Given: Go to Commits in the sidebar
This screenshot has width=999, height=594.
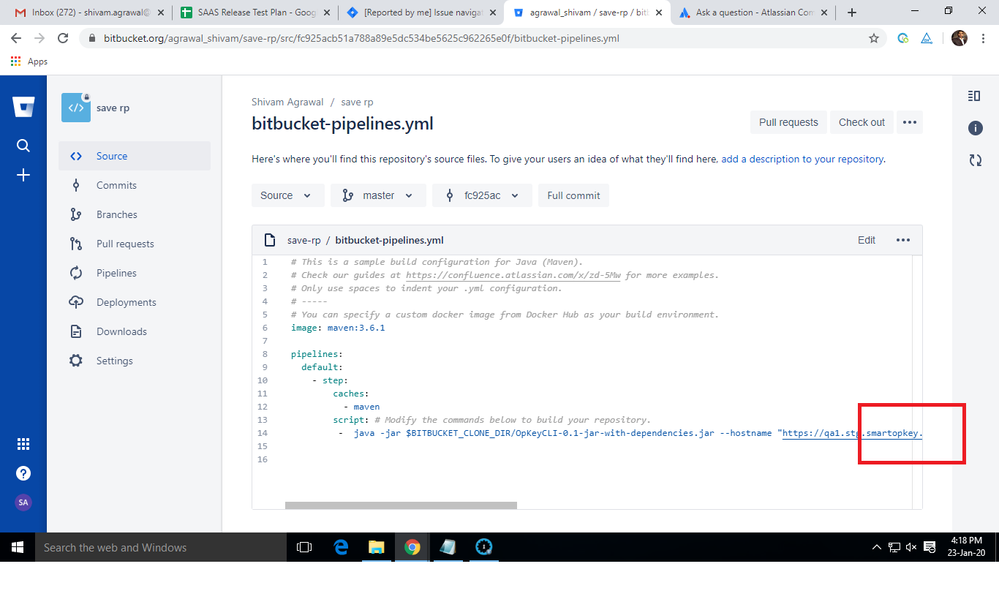Looking at the screenshot, I should [134, 185].
